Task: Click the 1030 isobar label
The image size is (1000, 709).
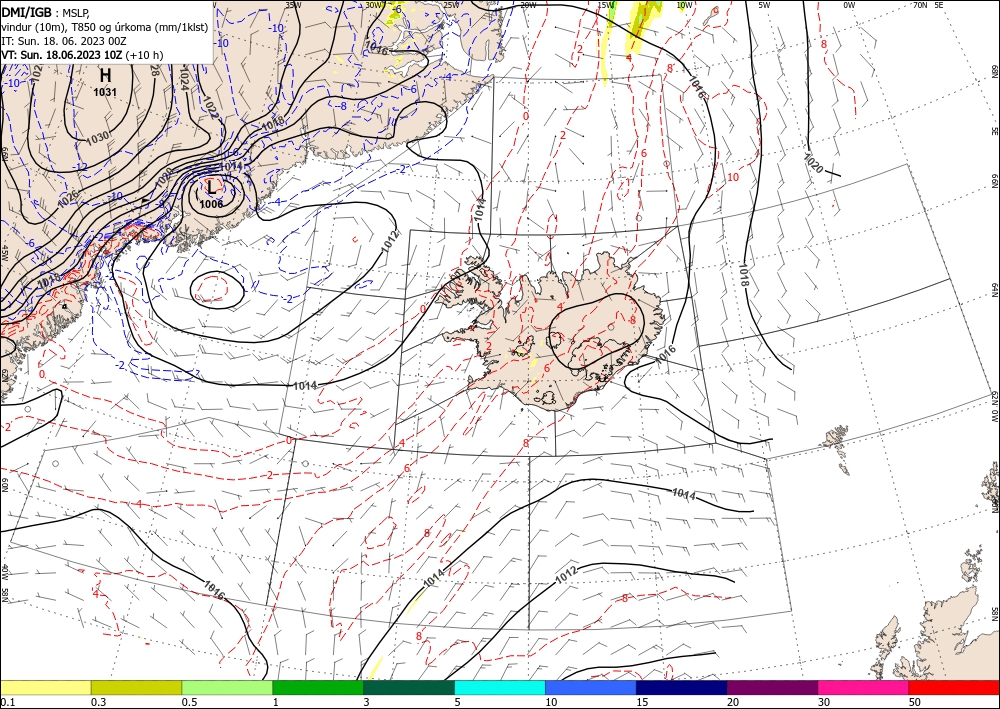Action: click(97, 138)
